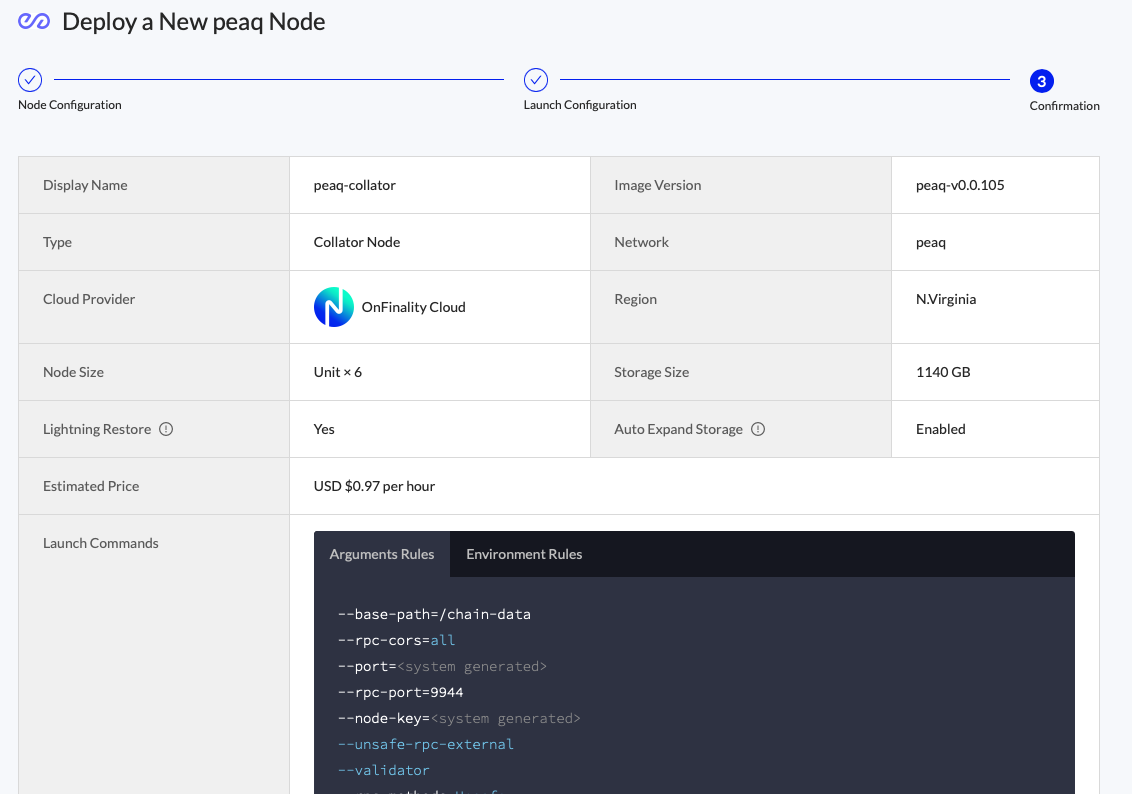Viewport: 1132px width, 794px height.
Task: Click the --unsafe-rpc-external argument line
Action: click(426, 744)
